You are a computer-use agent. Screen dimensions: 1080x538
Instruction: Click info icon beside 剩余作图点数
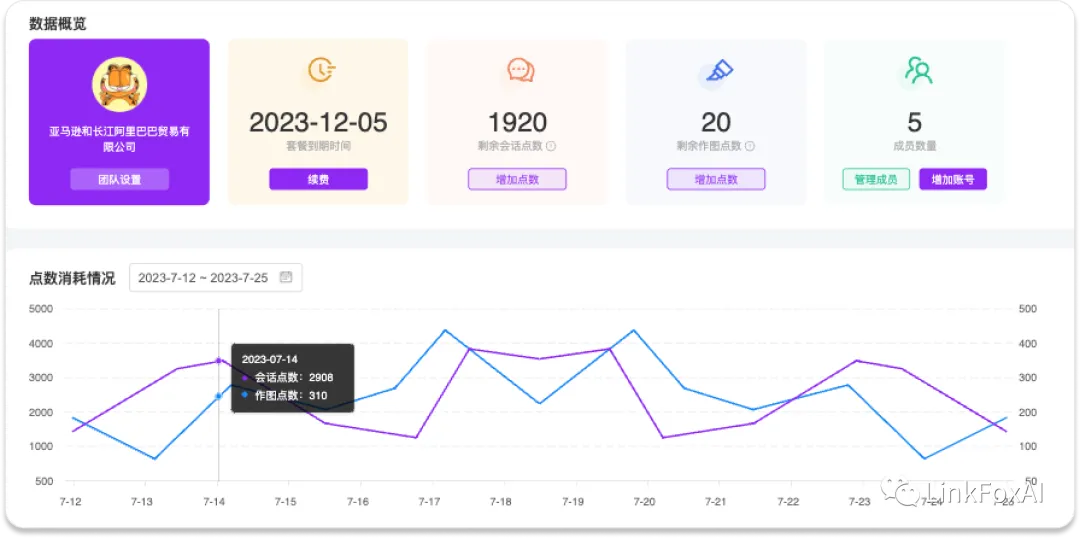click(x=750, y=146)
